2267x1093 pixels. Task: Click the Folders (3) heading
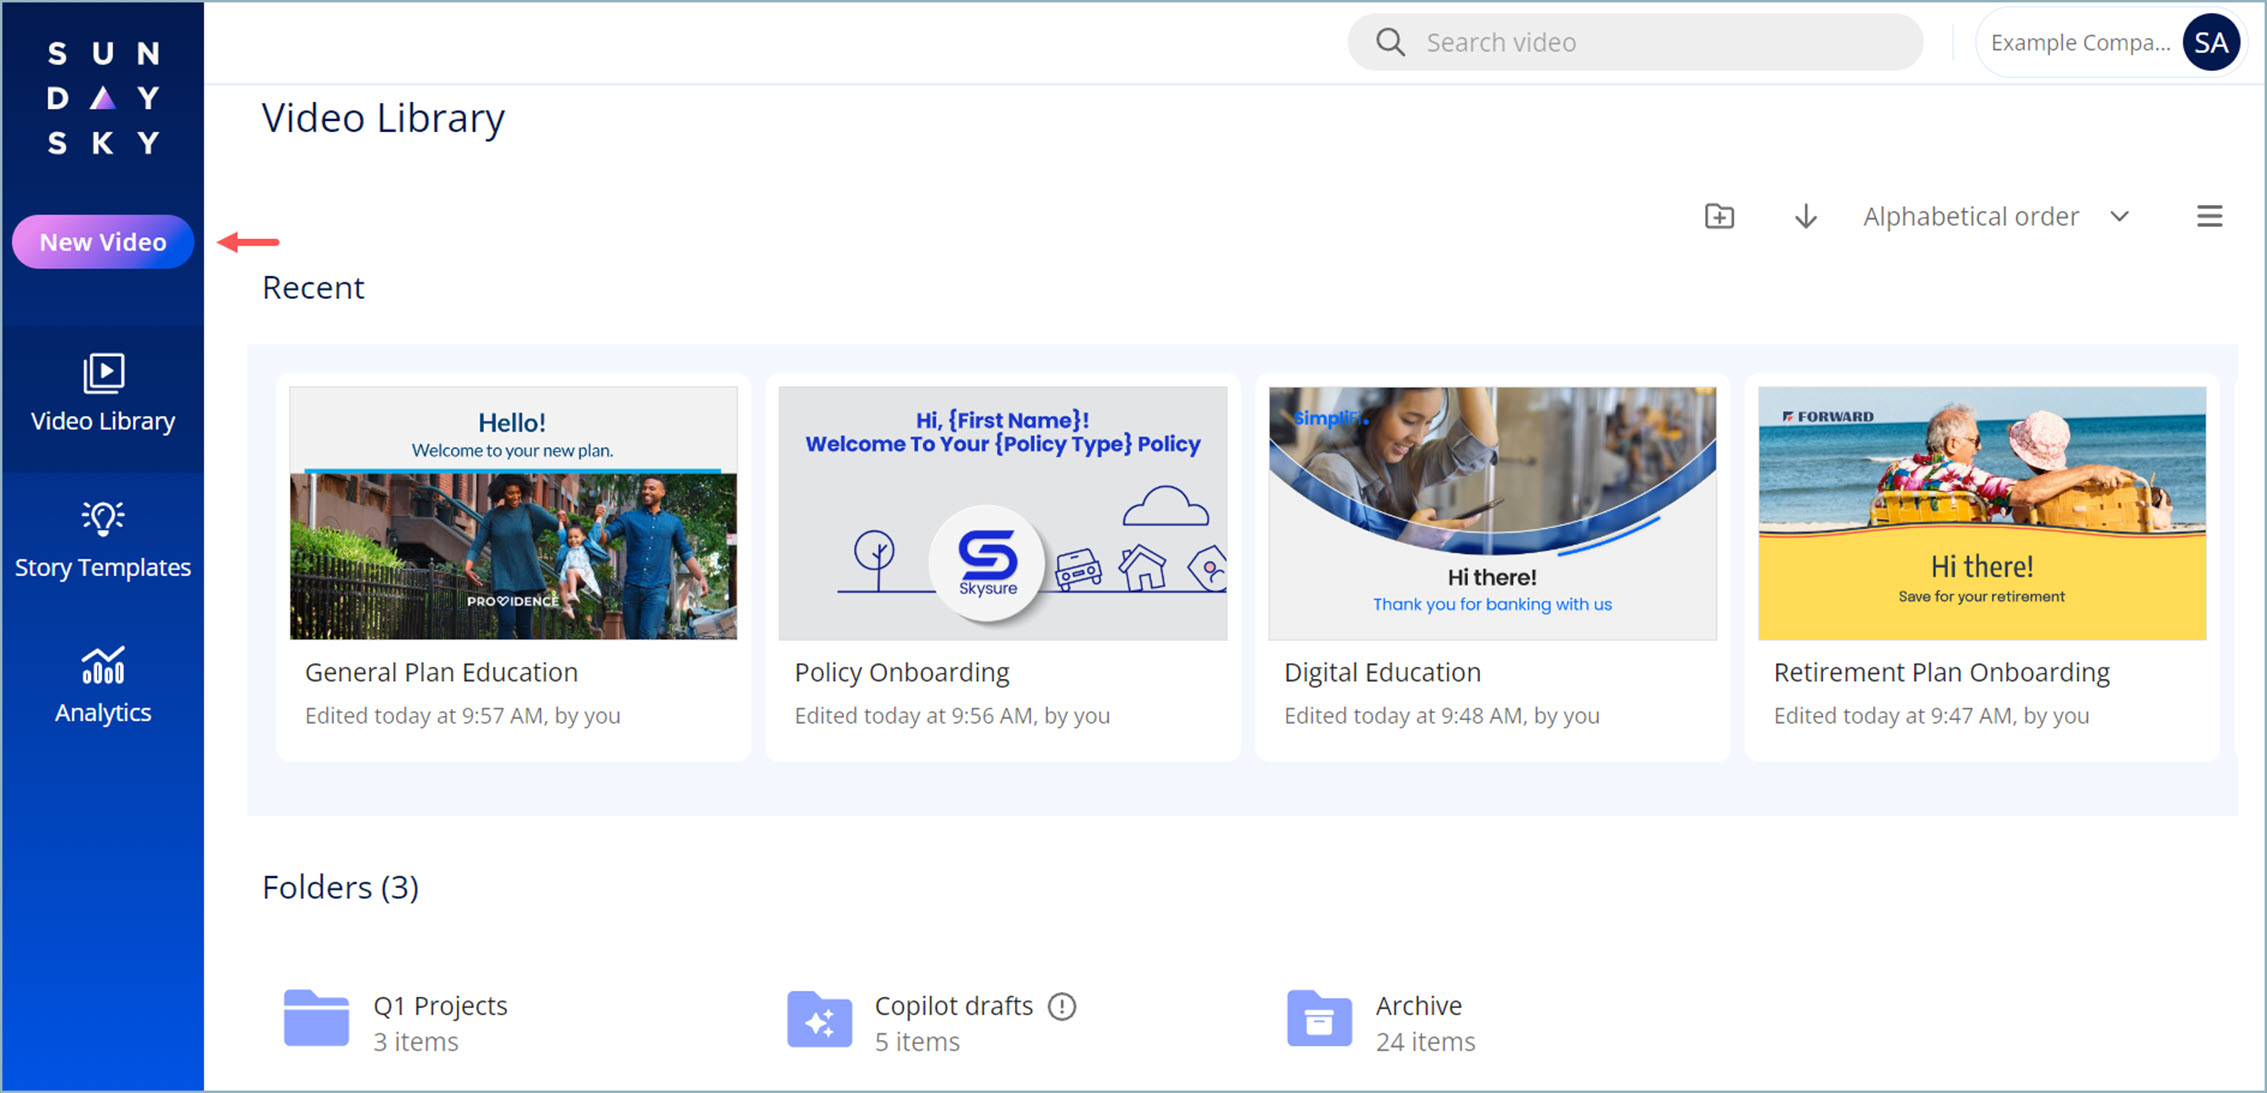pos(340,887)
